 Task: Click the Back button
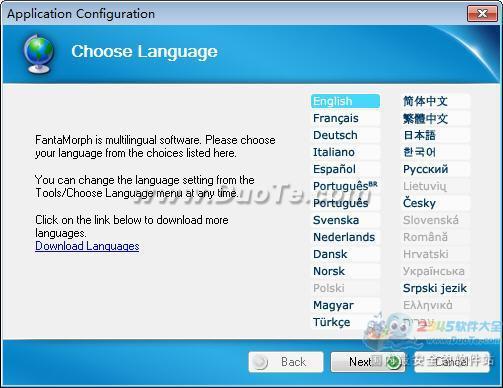(x=286, y=362)
